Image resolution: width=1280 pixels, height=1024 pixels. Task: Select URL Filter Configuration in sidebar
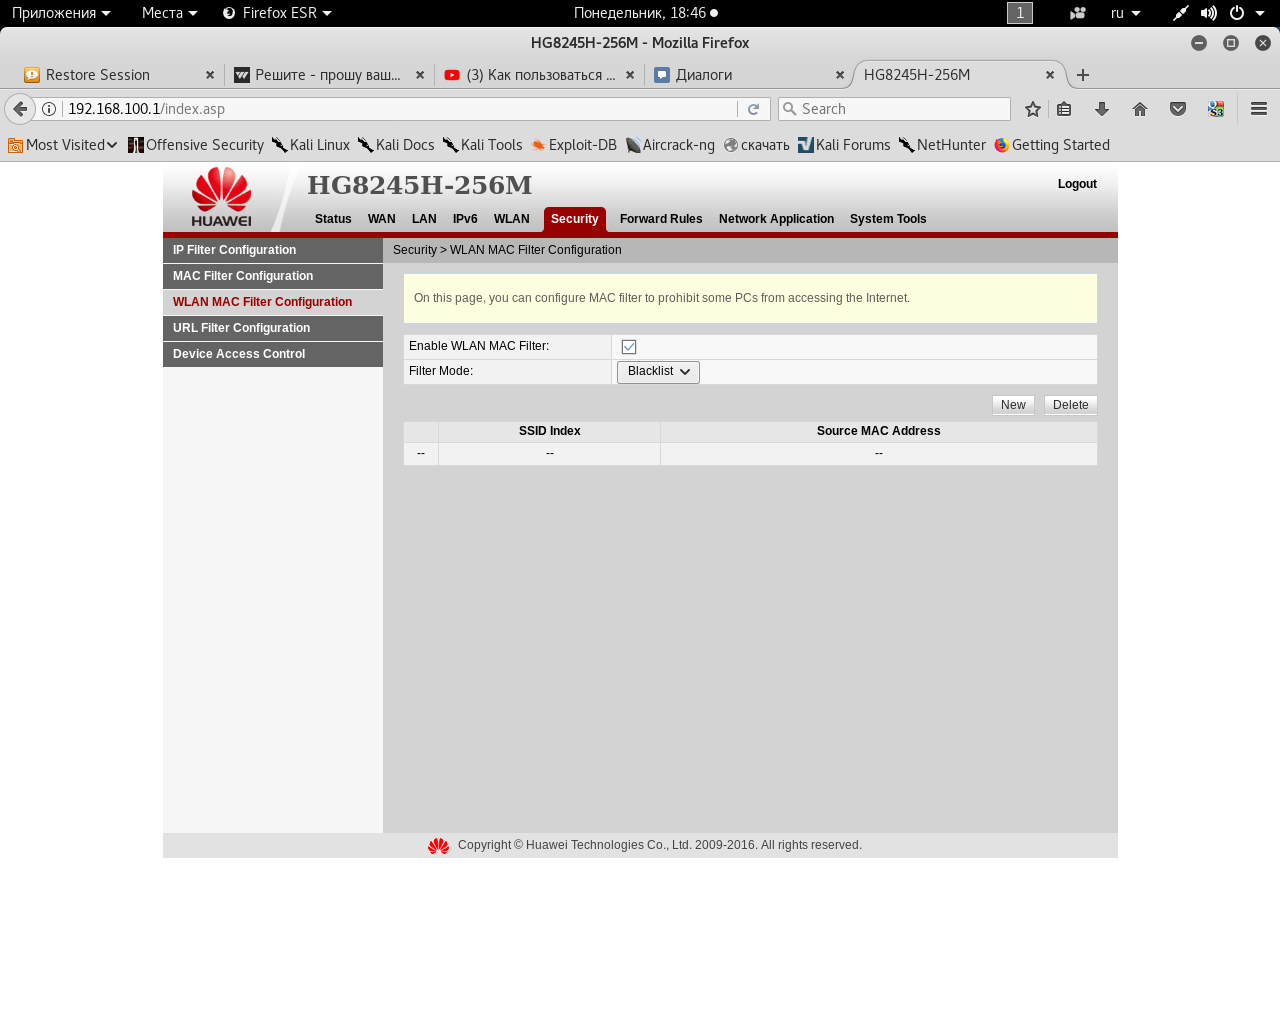242,328
